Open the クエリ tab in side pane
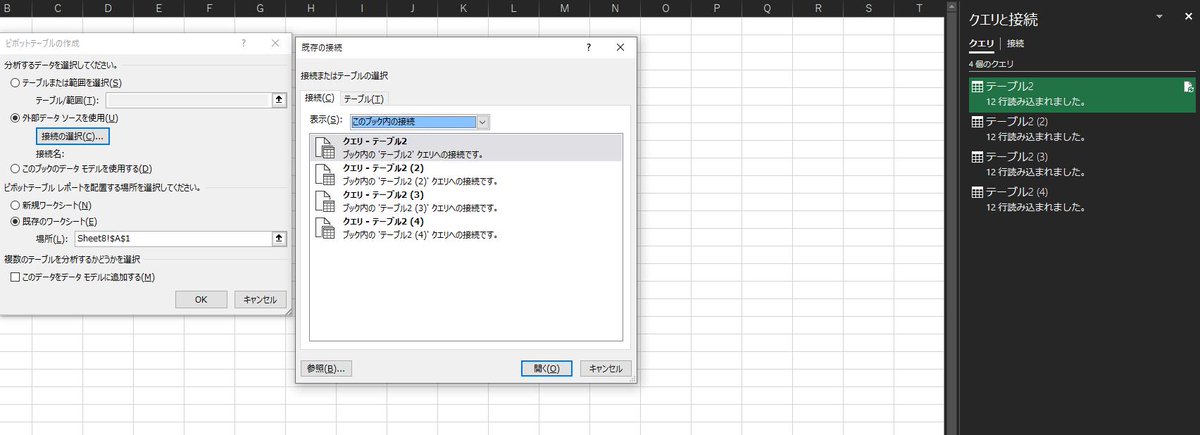 click(981, 44)
